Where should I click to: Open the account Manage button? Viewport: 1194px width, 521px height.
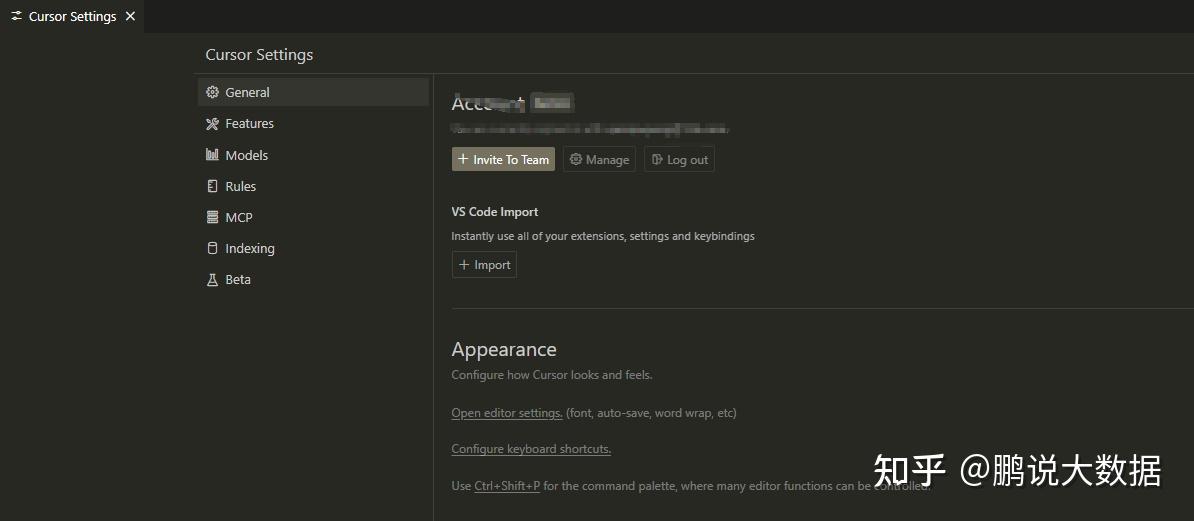tap(600, 160)
